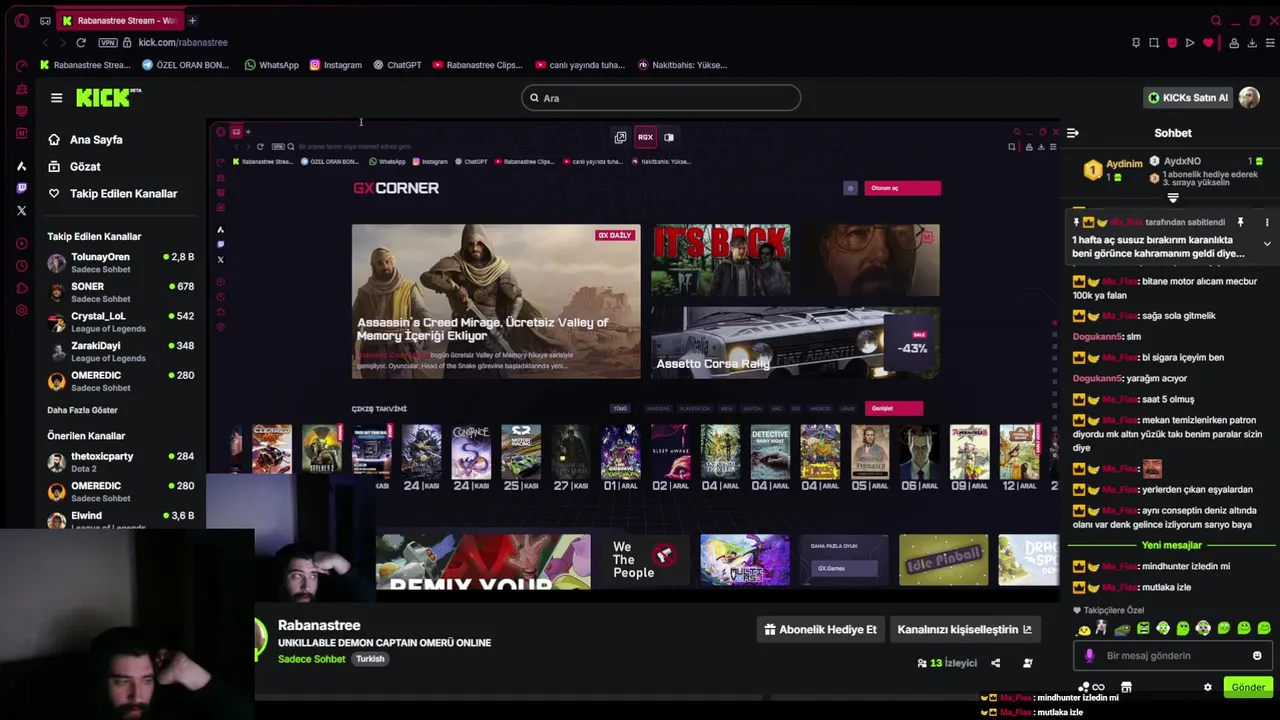Expand the pinned chat message chevron

1266,244
